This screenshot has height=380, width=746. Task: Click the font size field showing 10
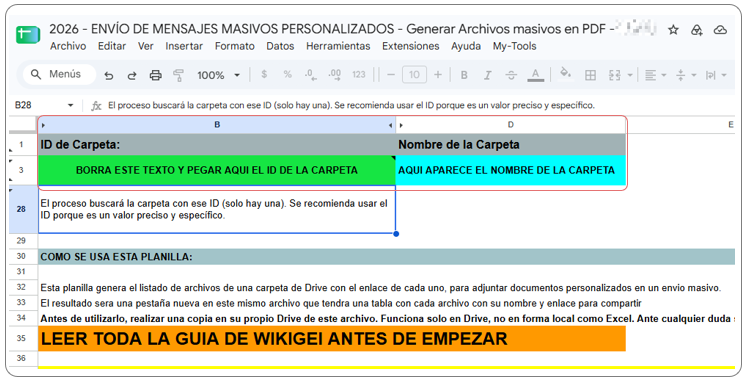click(x=414, y=75)
